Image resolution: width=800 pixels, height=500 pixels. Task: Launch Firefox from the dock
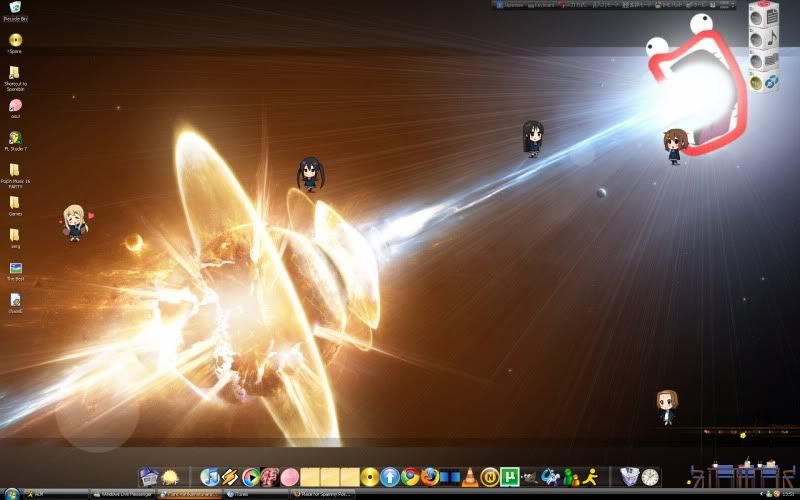430,477
